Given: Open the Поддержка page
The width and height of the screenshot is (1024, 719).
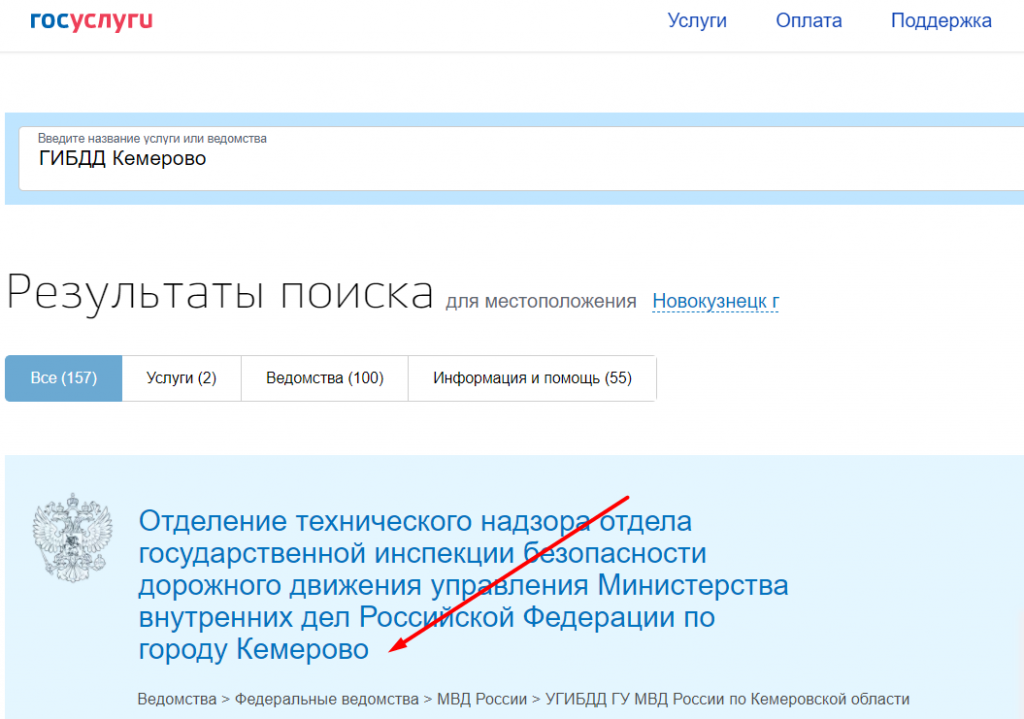Looking at the screenshot, I should click(x=941, y=21).
